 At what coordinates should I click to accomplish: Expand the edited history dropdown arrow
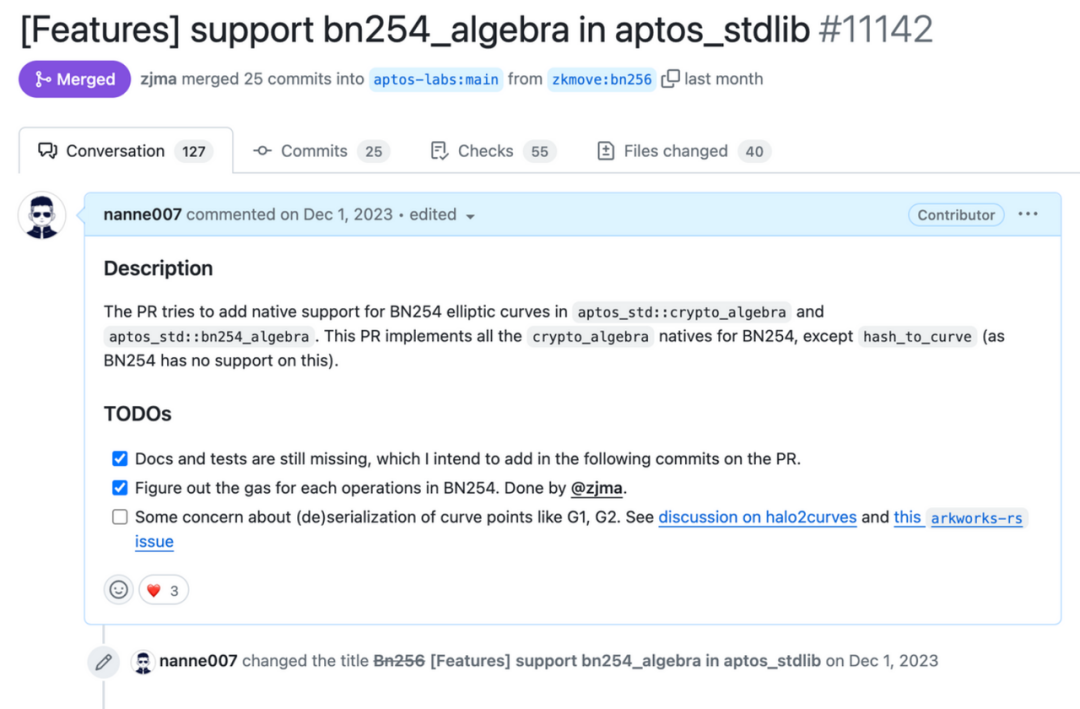point(470,216)
